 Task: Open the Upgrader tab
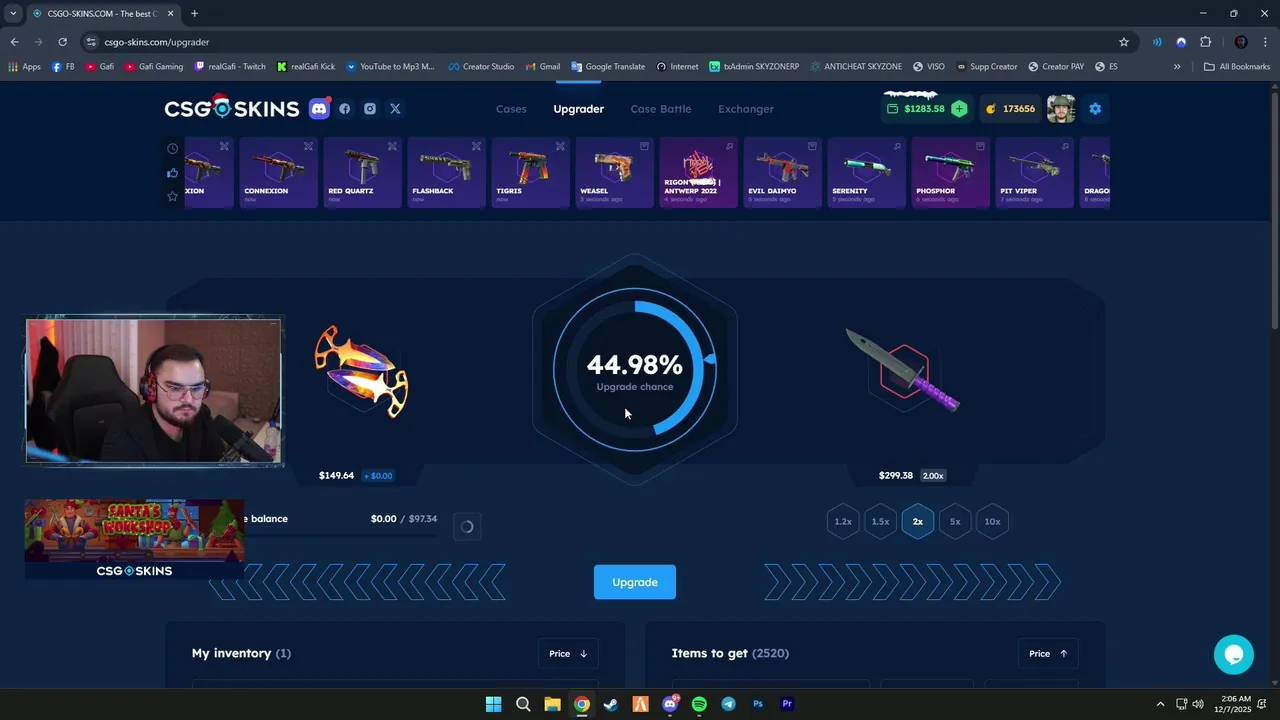(579, 109)
